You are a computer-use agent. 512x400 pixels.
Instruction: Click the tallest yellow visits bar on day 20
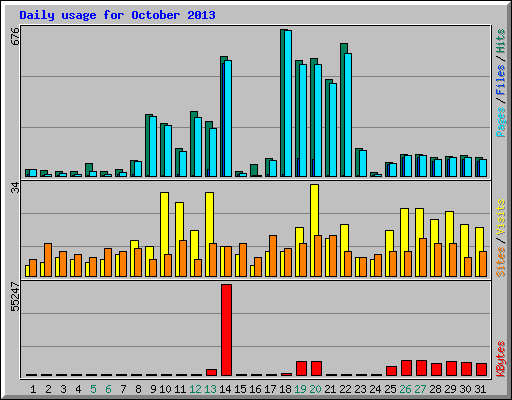tap(314, 230)
